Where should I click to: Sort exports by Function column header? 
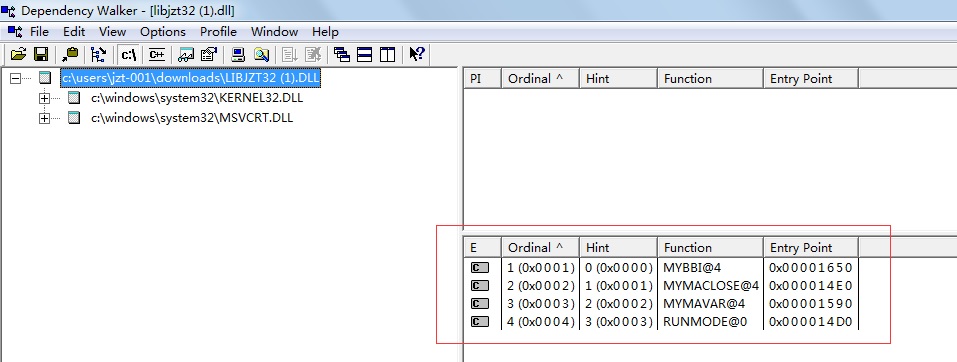coord(710,248)
